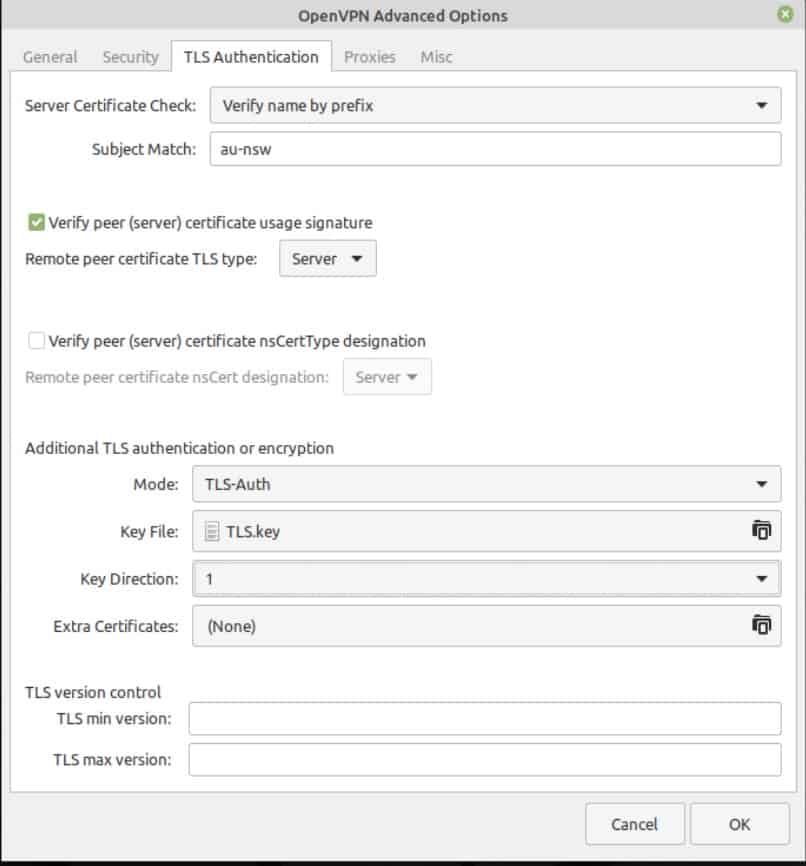Switch to the Security tab
Image resolution: width=806 pixels, height=866 pixels.
130,57
